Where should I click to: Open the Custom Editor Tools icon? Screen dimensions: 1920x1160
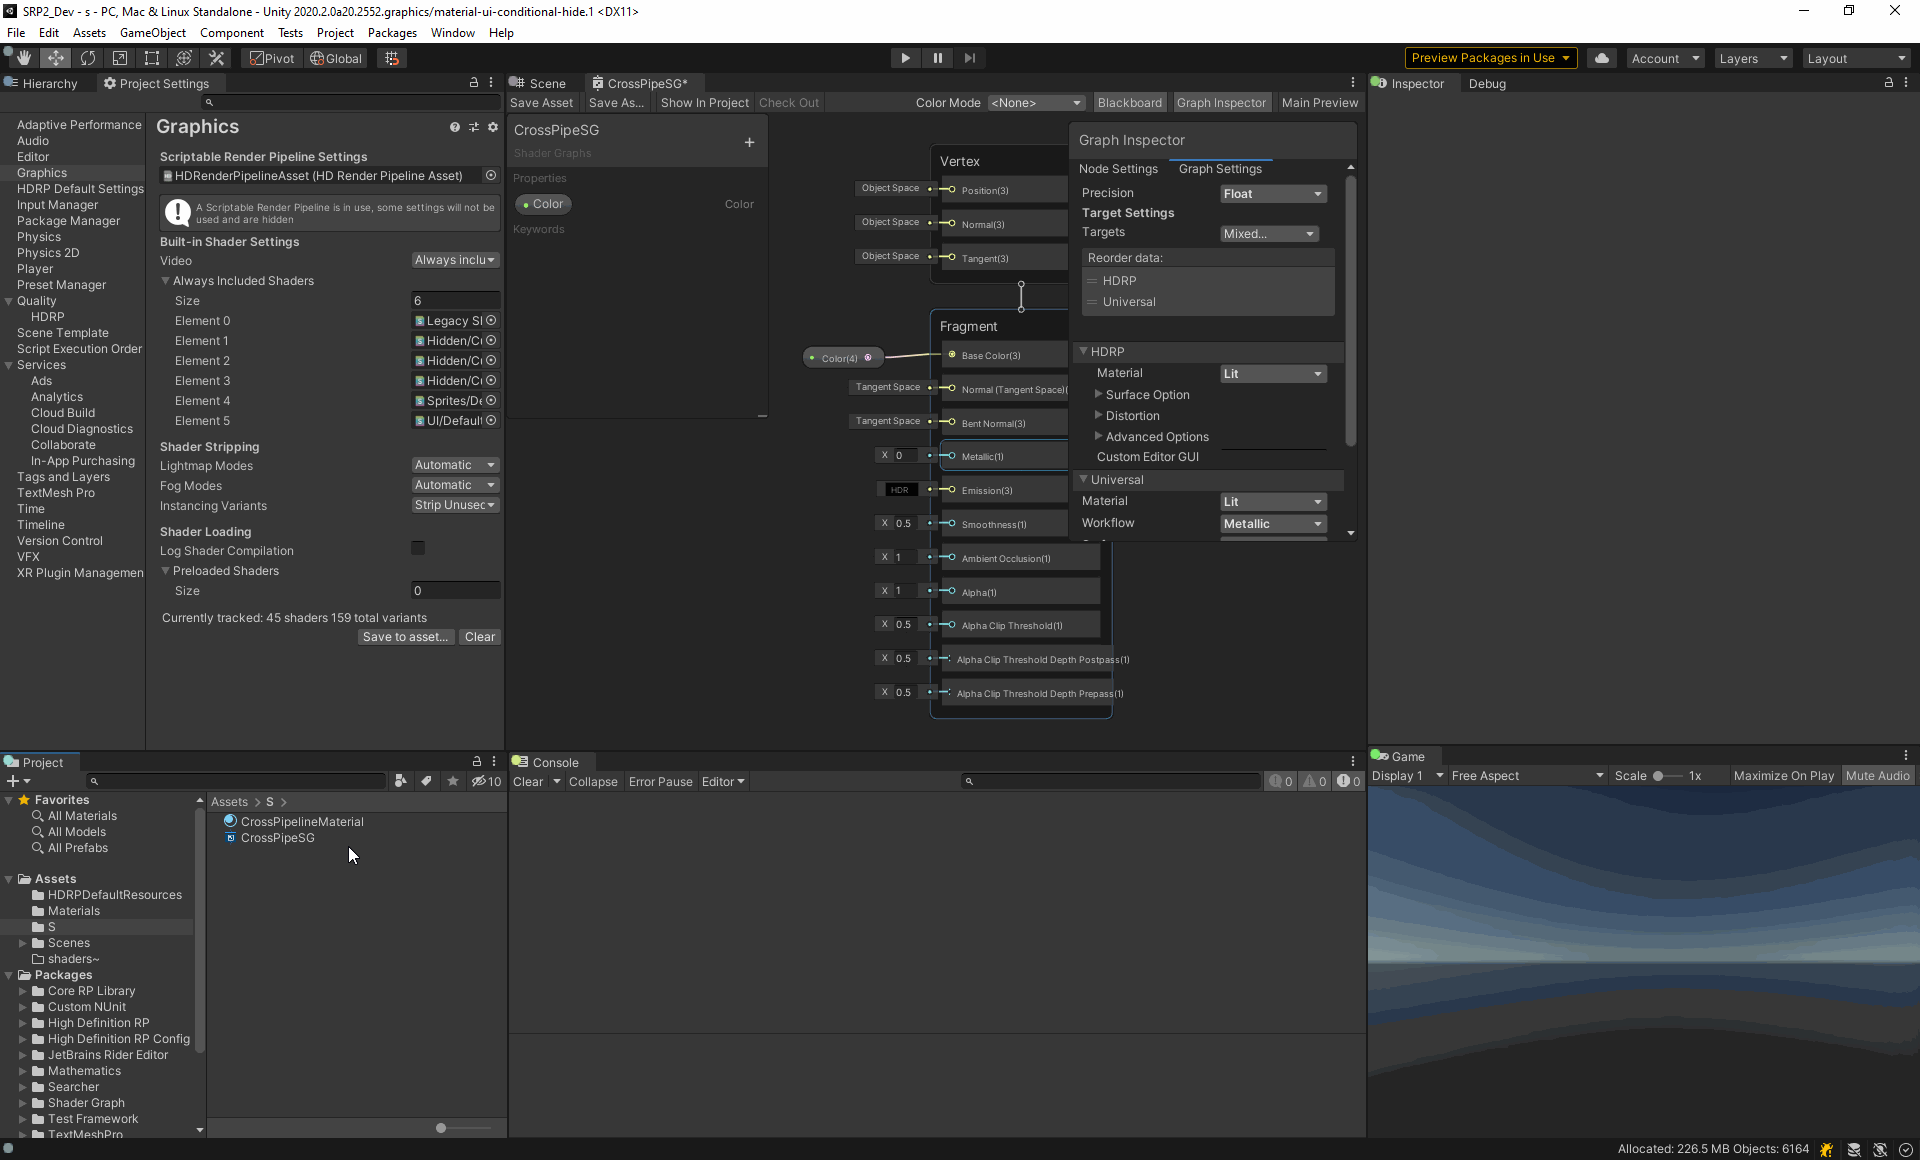point(215,57)
